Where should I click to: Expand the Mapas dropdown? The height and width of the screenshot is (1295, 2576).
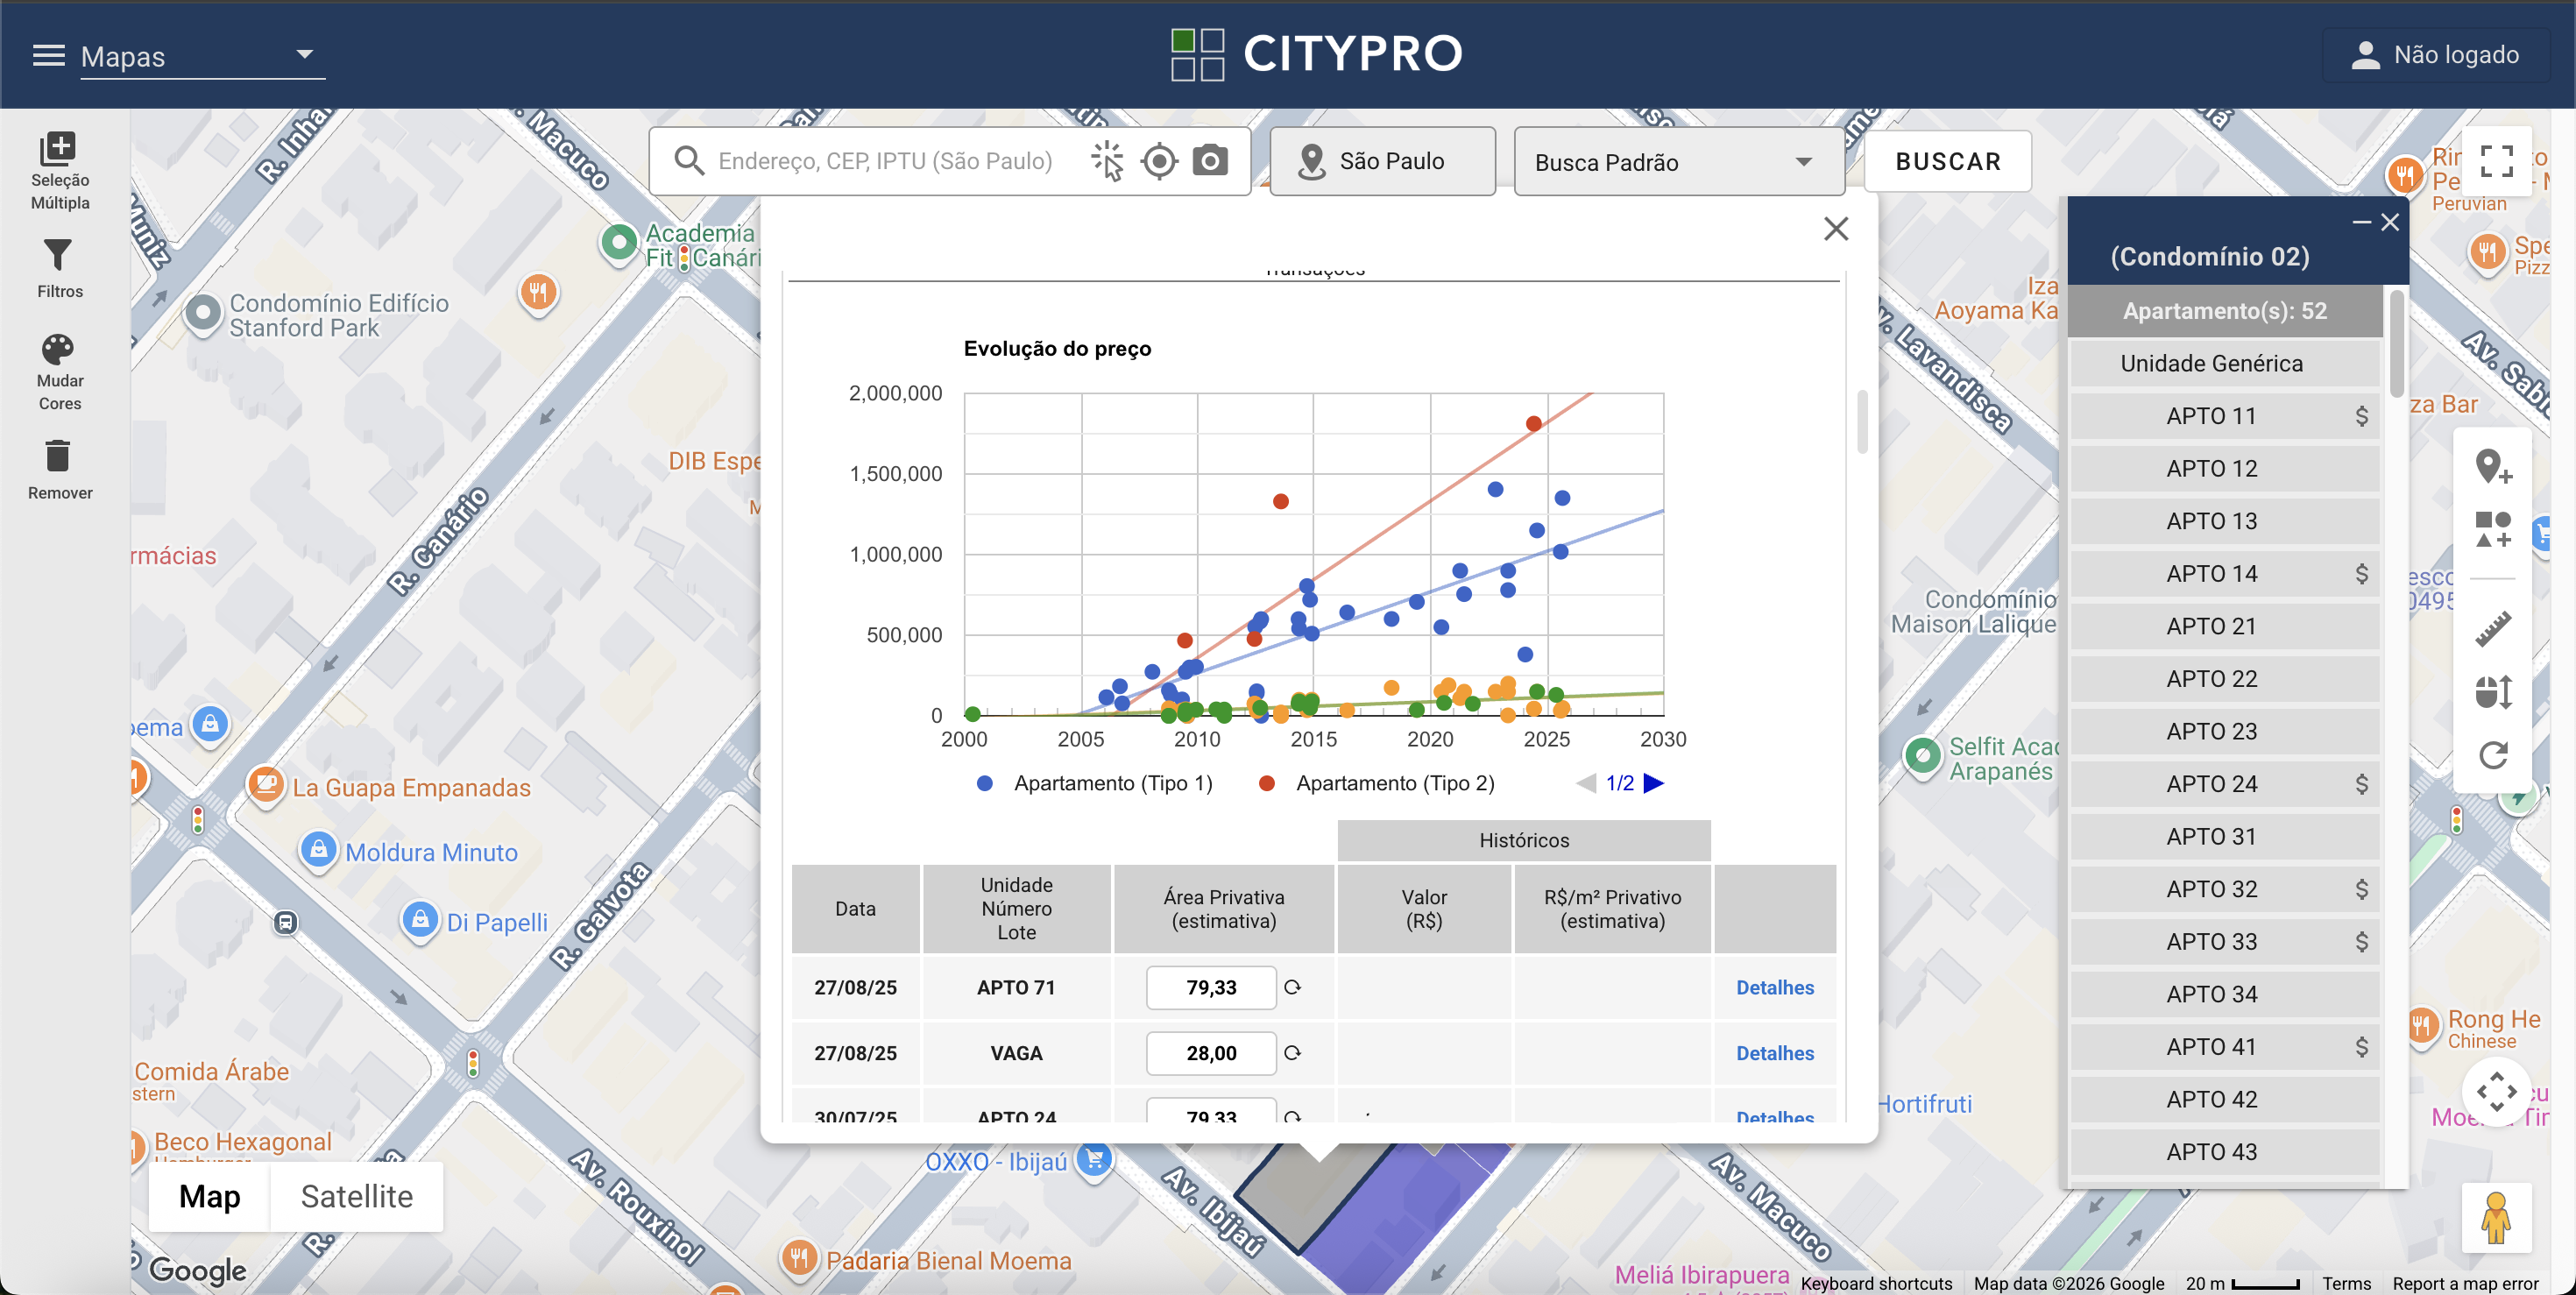[x=202, y=56]
